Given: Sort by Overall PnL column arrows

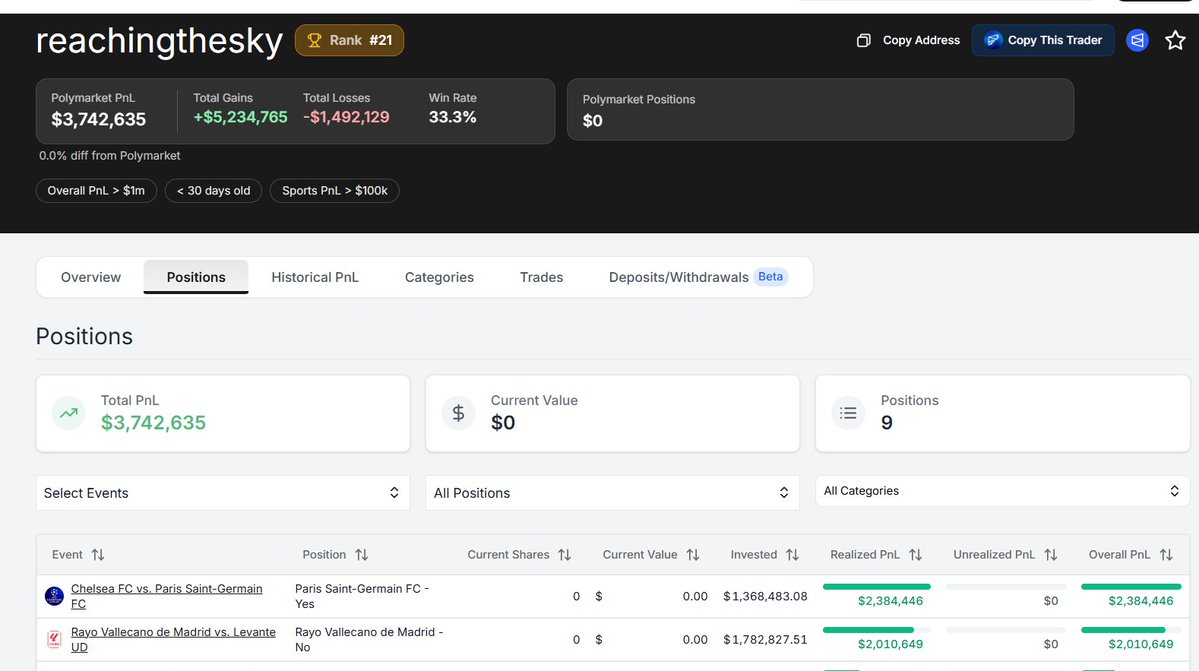Looking at the screenshot, I should coord(1166,555).
